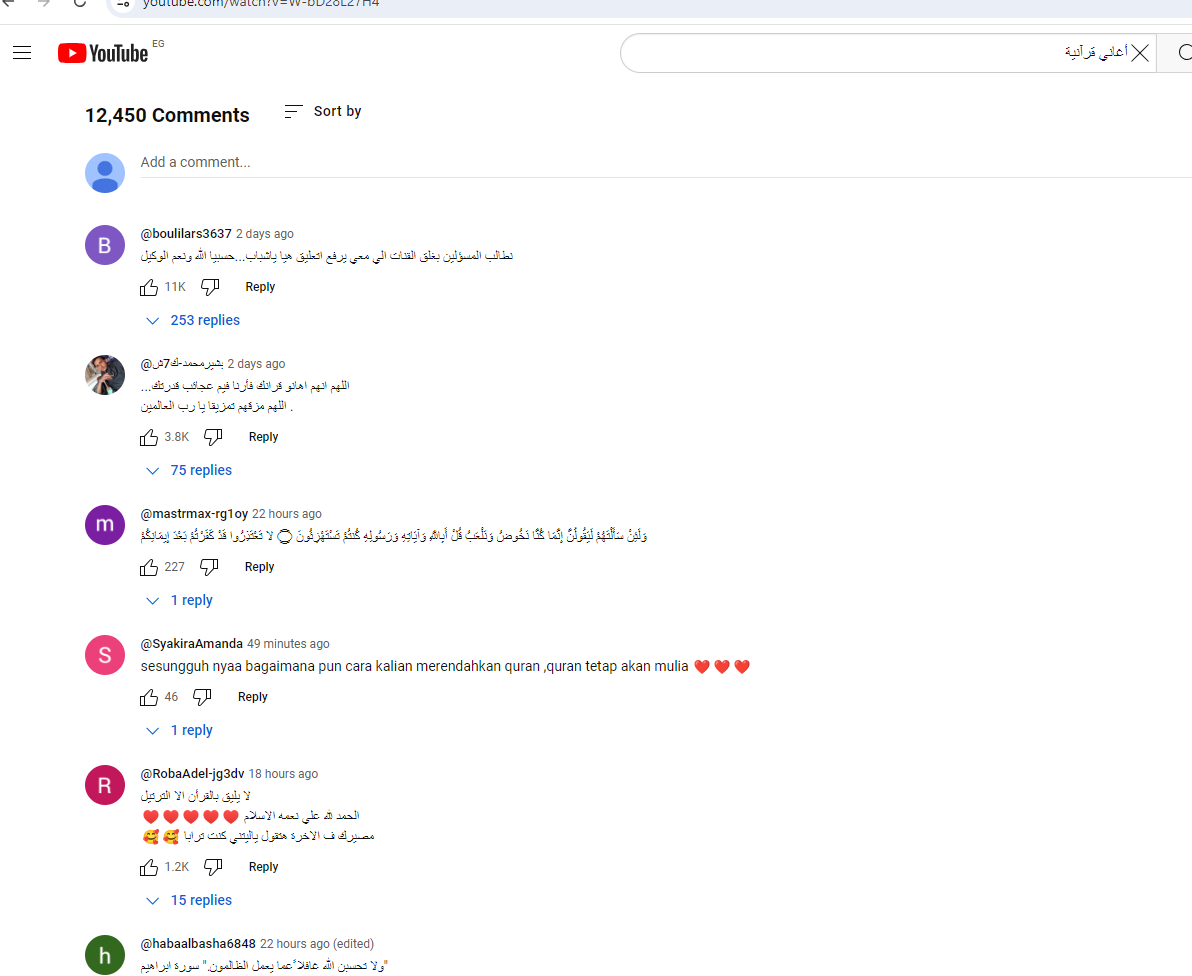Reply to the @mastrmax-rg1oy comment
1192x976 pixels.
point(259,567)
